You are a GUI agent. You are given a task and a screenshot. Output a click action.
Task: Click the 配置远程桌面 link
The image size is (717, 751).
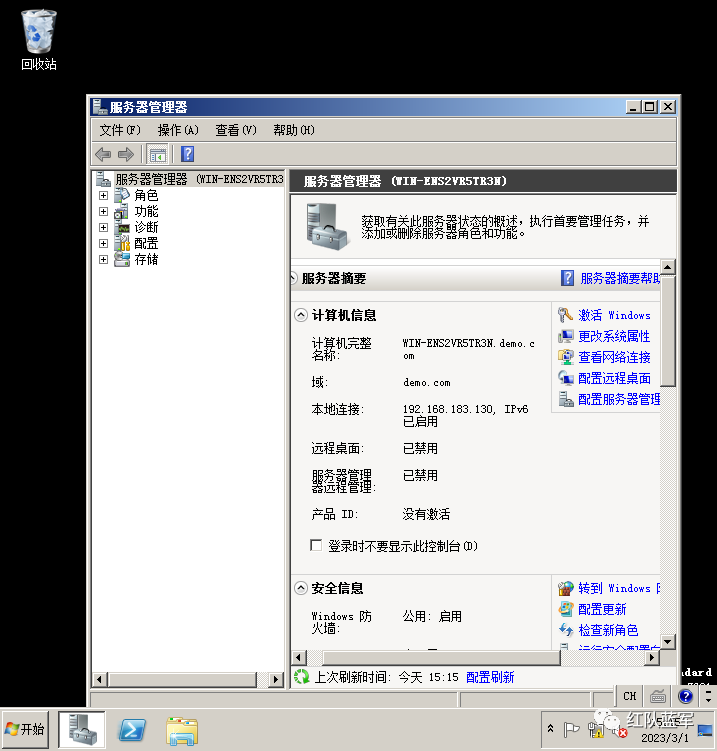coord(614,378)
